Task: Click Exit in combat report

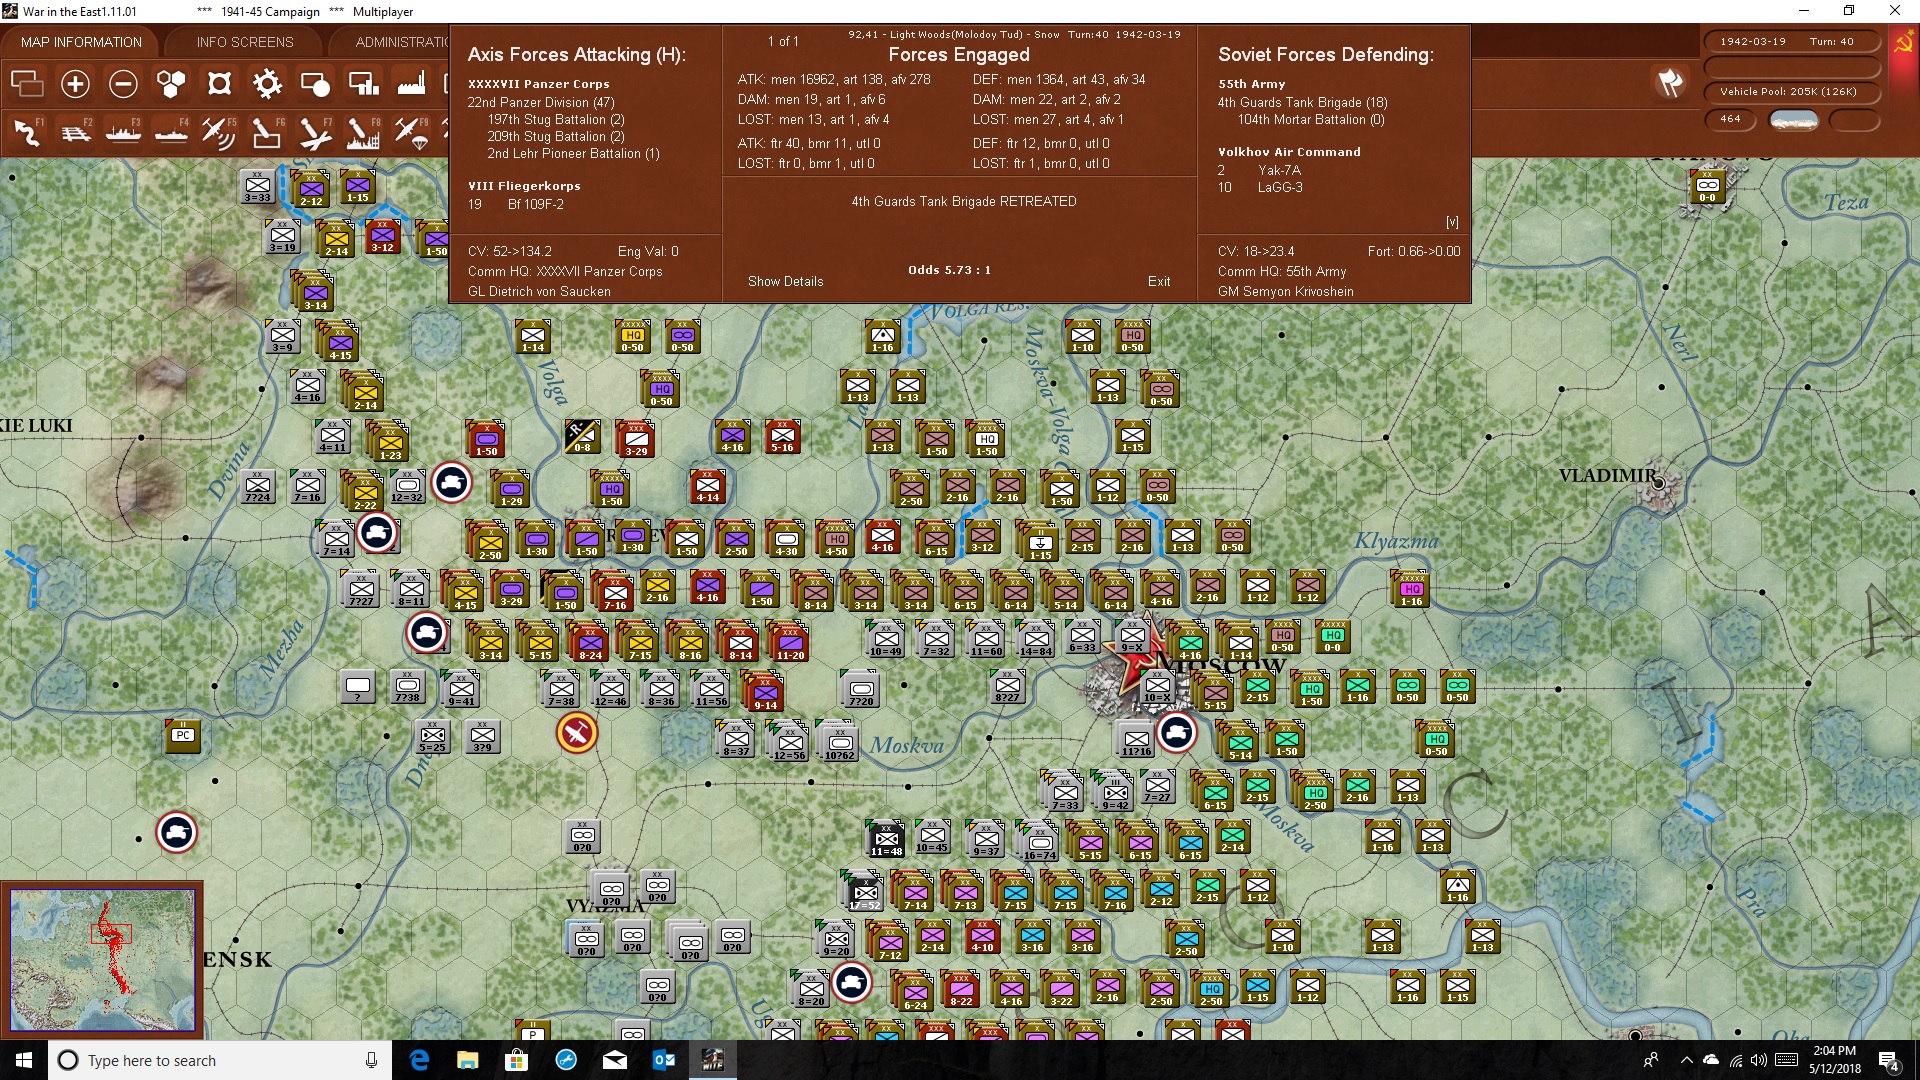Action: [1159, 281]
